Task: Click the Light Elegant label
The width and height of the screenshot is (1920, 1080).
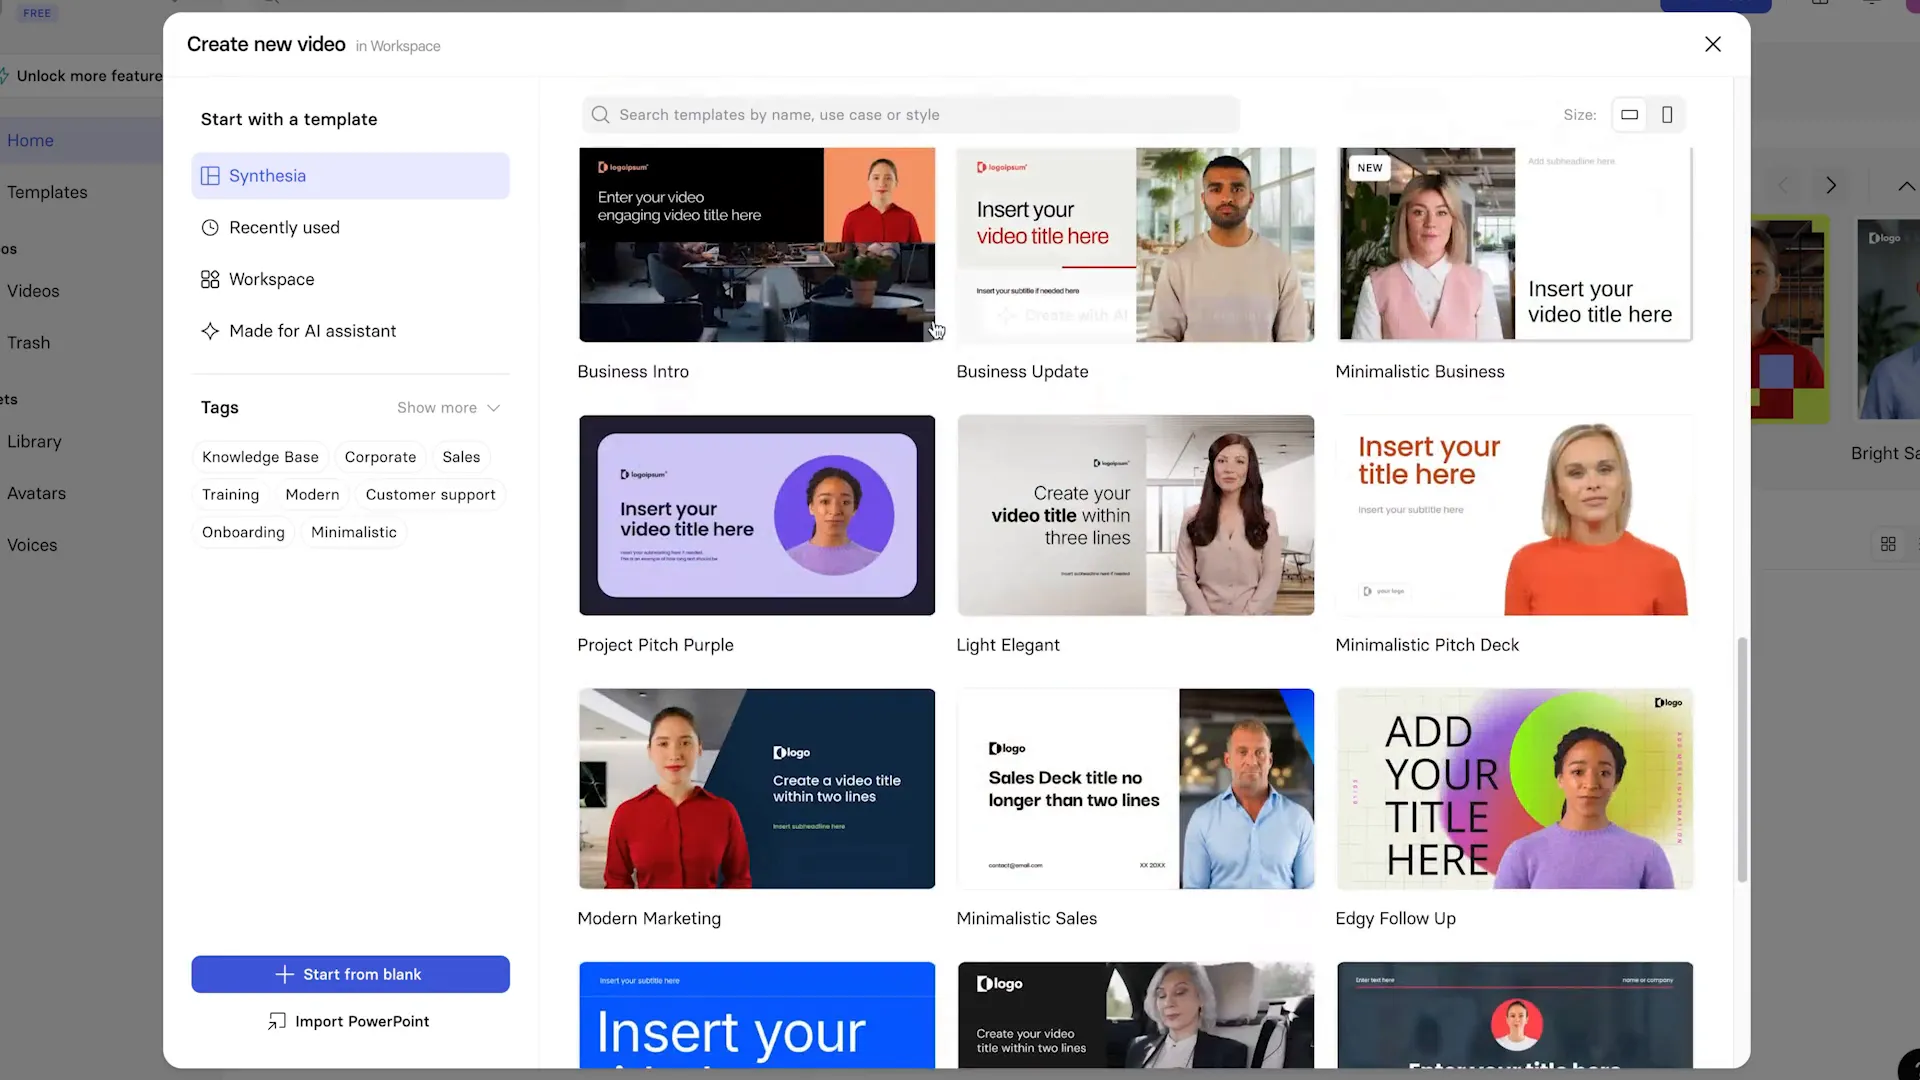Action: point(1008,645)
